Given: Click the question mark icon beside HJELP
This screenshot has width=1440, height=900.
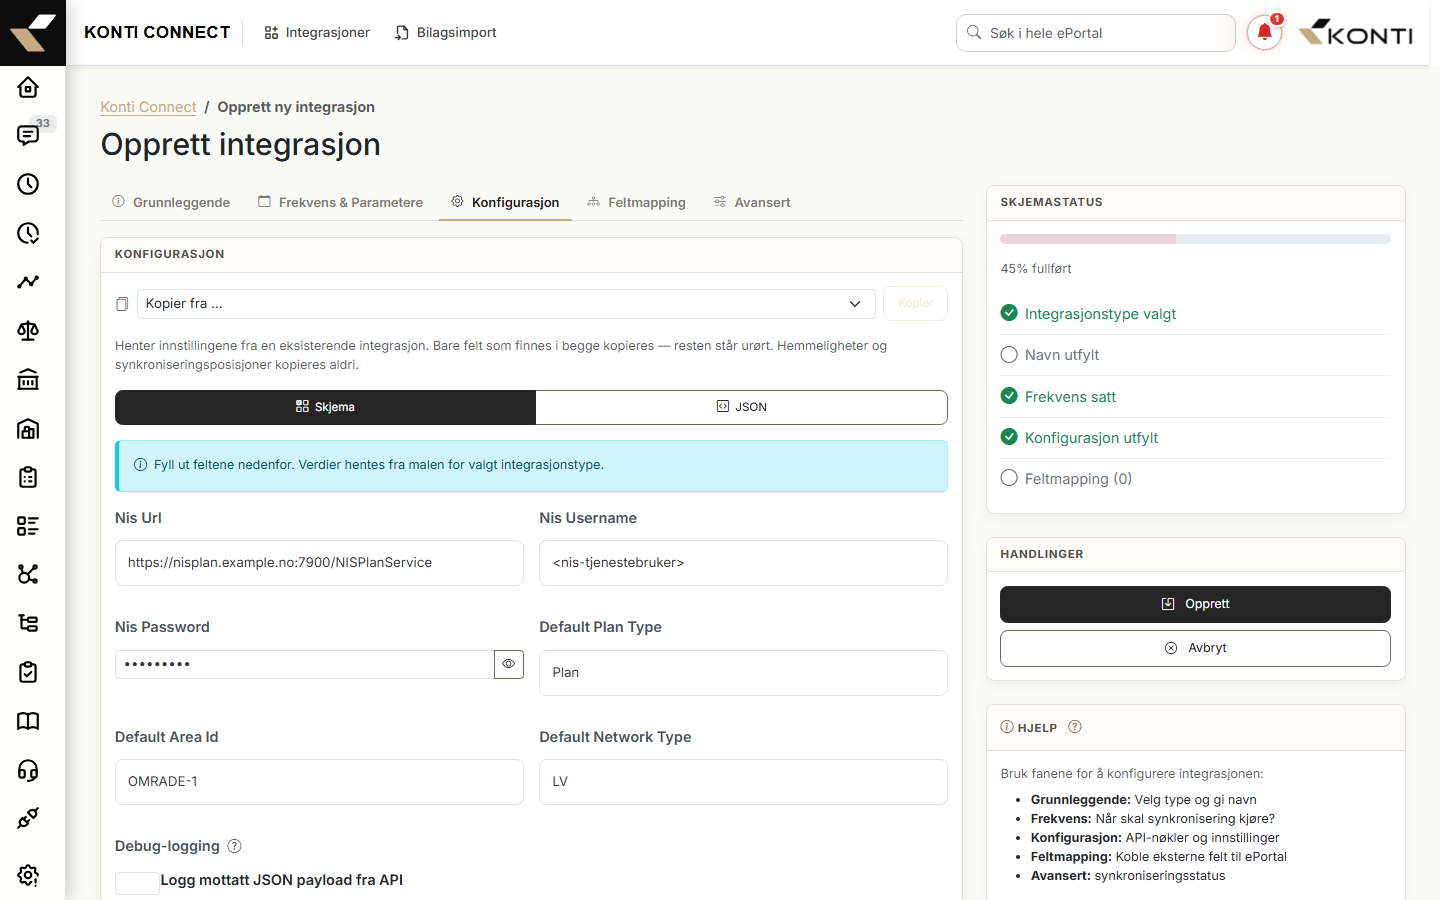Looking at the screenshot, I should coord(1075,727).
